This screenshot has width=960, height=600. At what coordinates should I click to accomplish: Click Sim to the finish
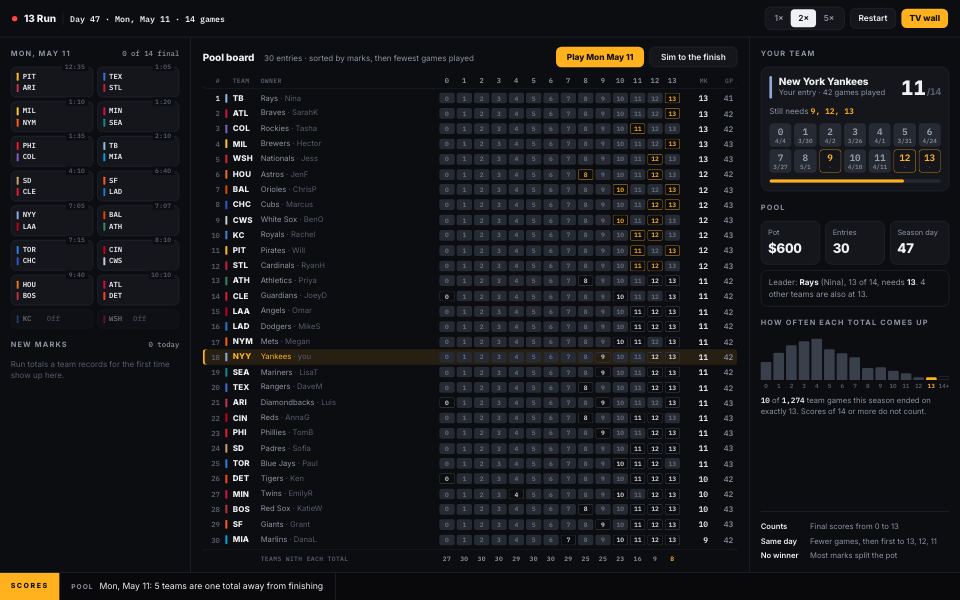(x=693, y=57)
